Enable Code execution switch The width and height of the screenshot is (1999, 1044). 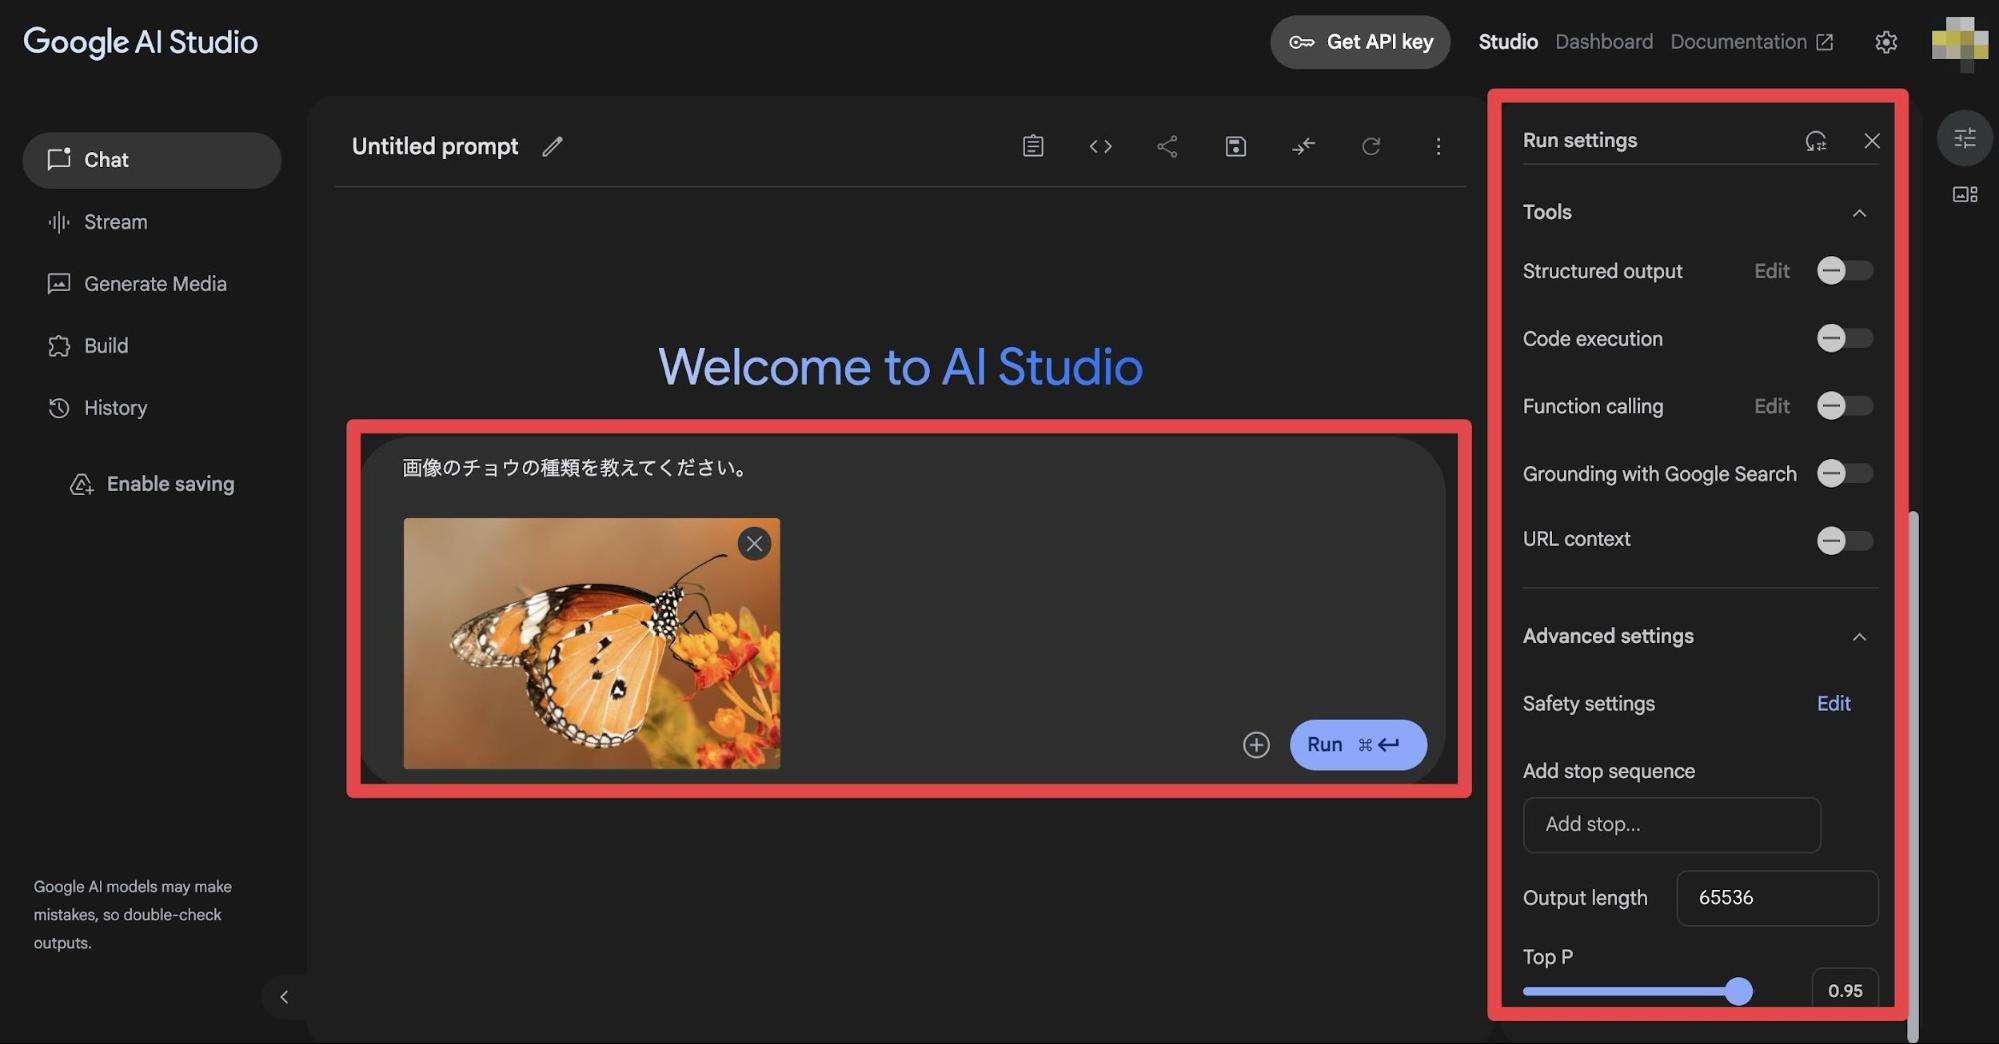[x=1844, y=339]
